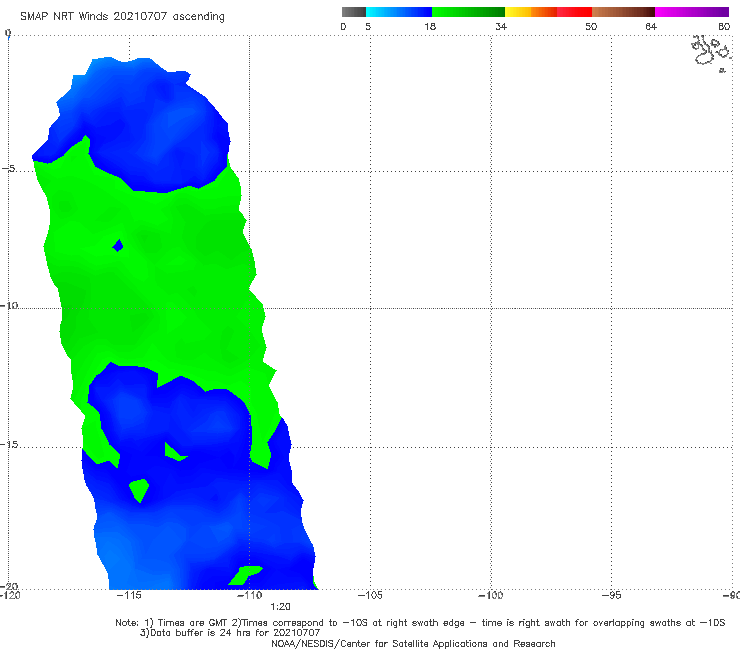The image size is (740, 650).
Task: Click the small blue patch inside the green wind area
Action: (118, 245)
